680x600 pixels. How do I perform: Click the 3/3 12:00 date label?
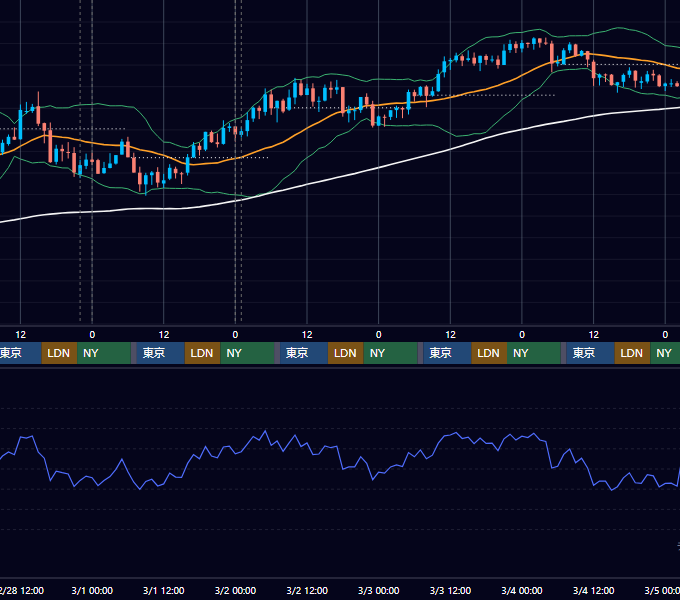point(450,590)
